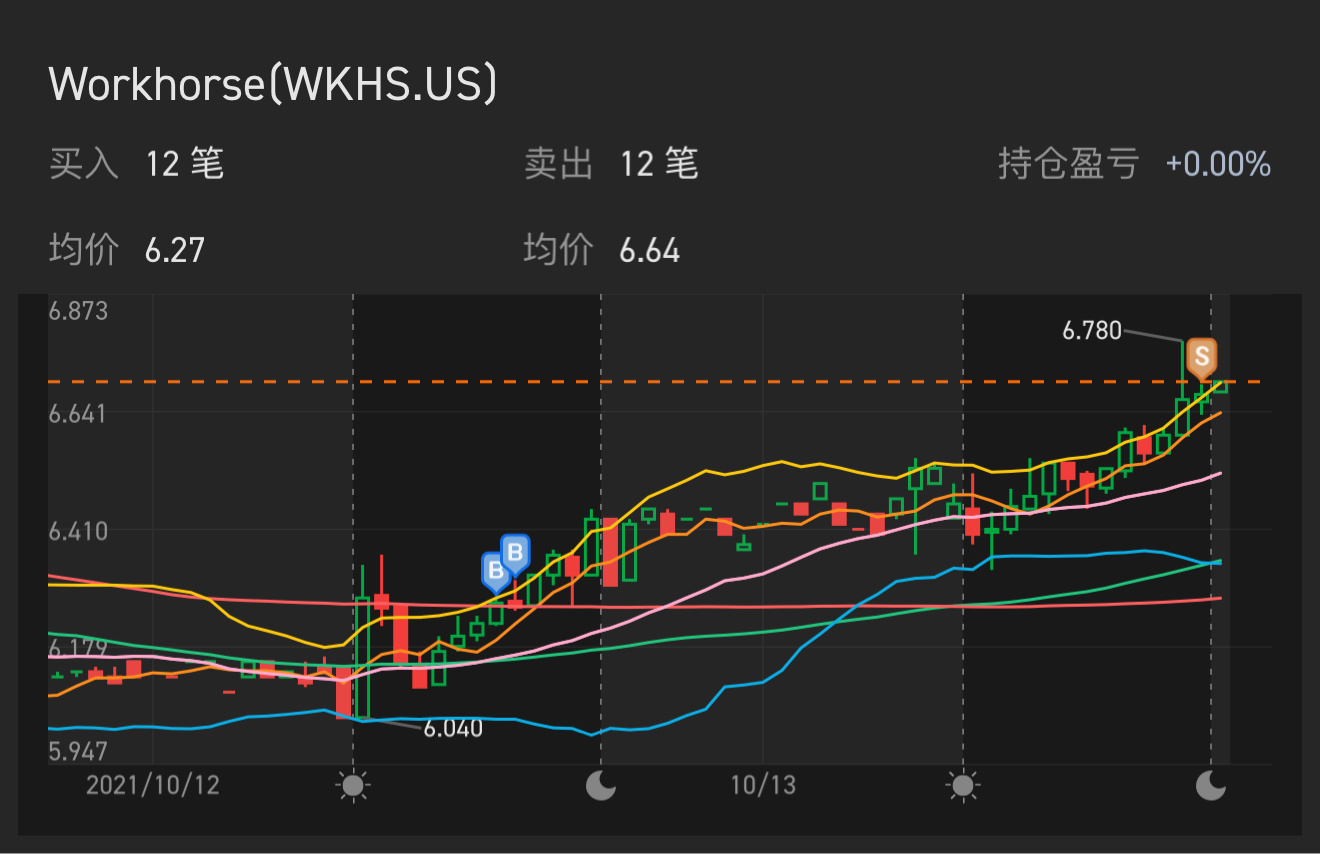The height and width of the screenshot is (854, 1320).
Task: Click the 10/13 date label
Action: click(763, 785)
